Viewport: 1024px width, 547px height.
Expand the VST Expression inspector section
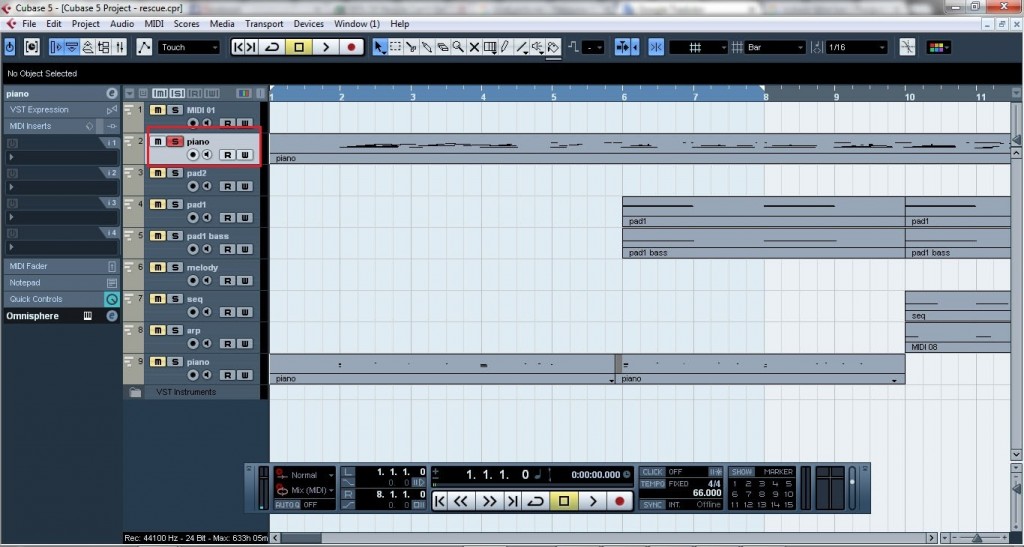pyautogui.click(x=62, y=110)
